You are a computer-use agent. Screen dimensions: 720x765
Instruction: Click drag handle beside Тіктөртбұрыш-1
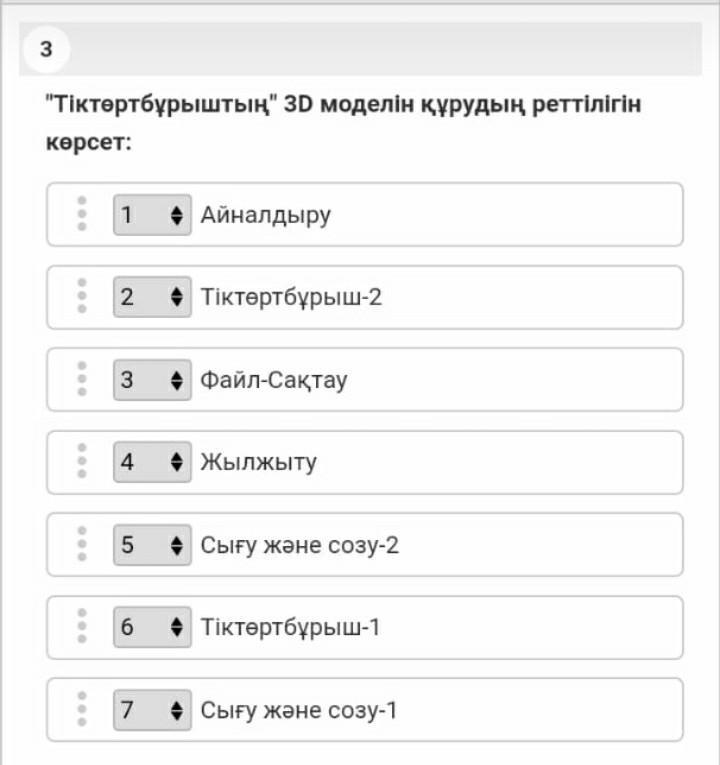[82, 628]
